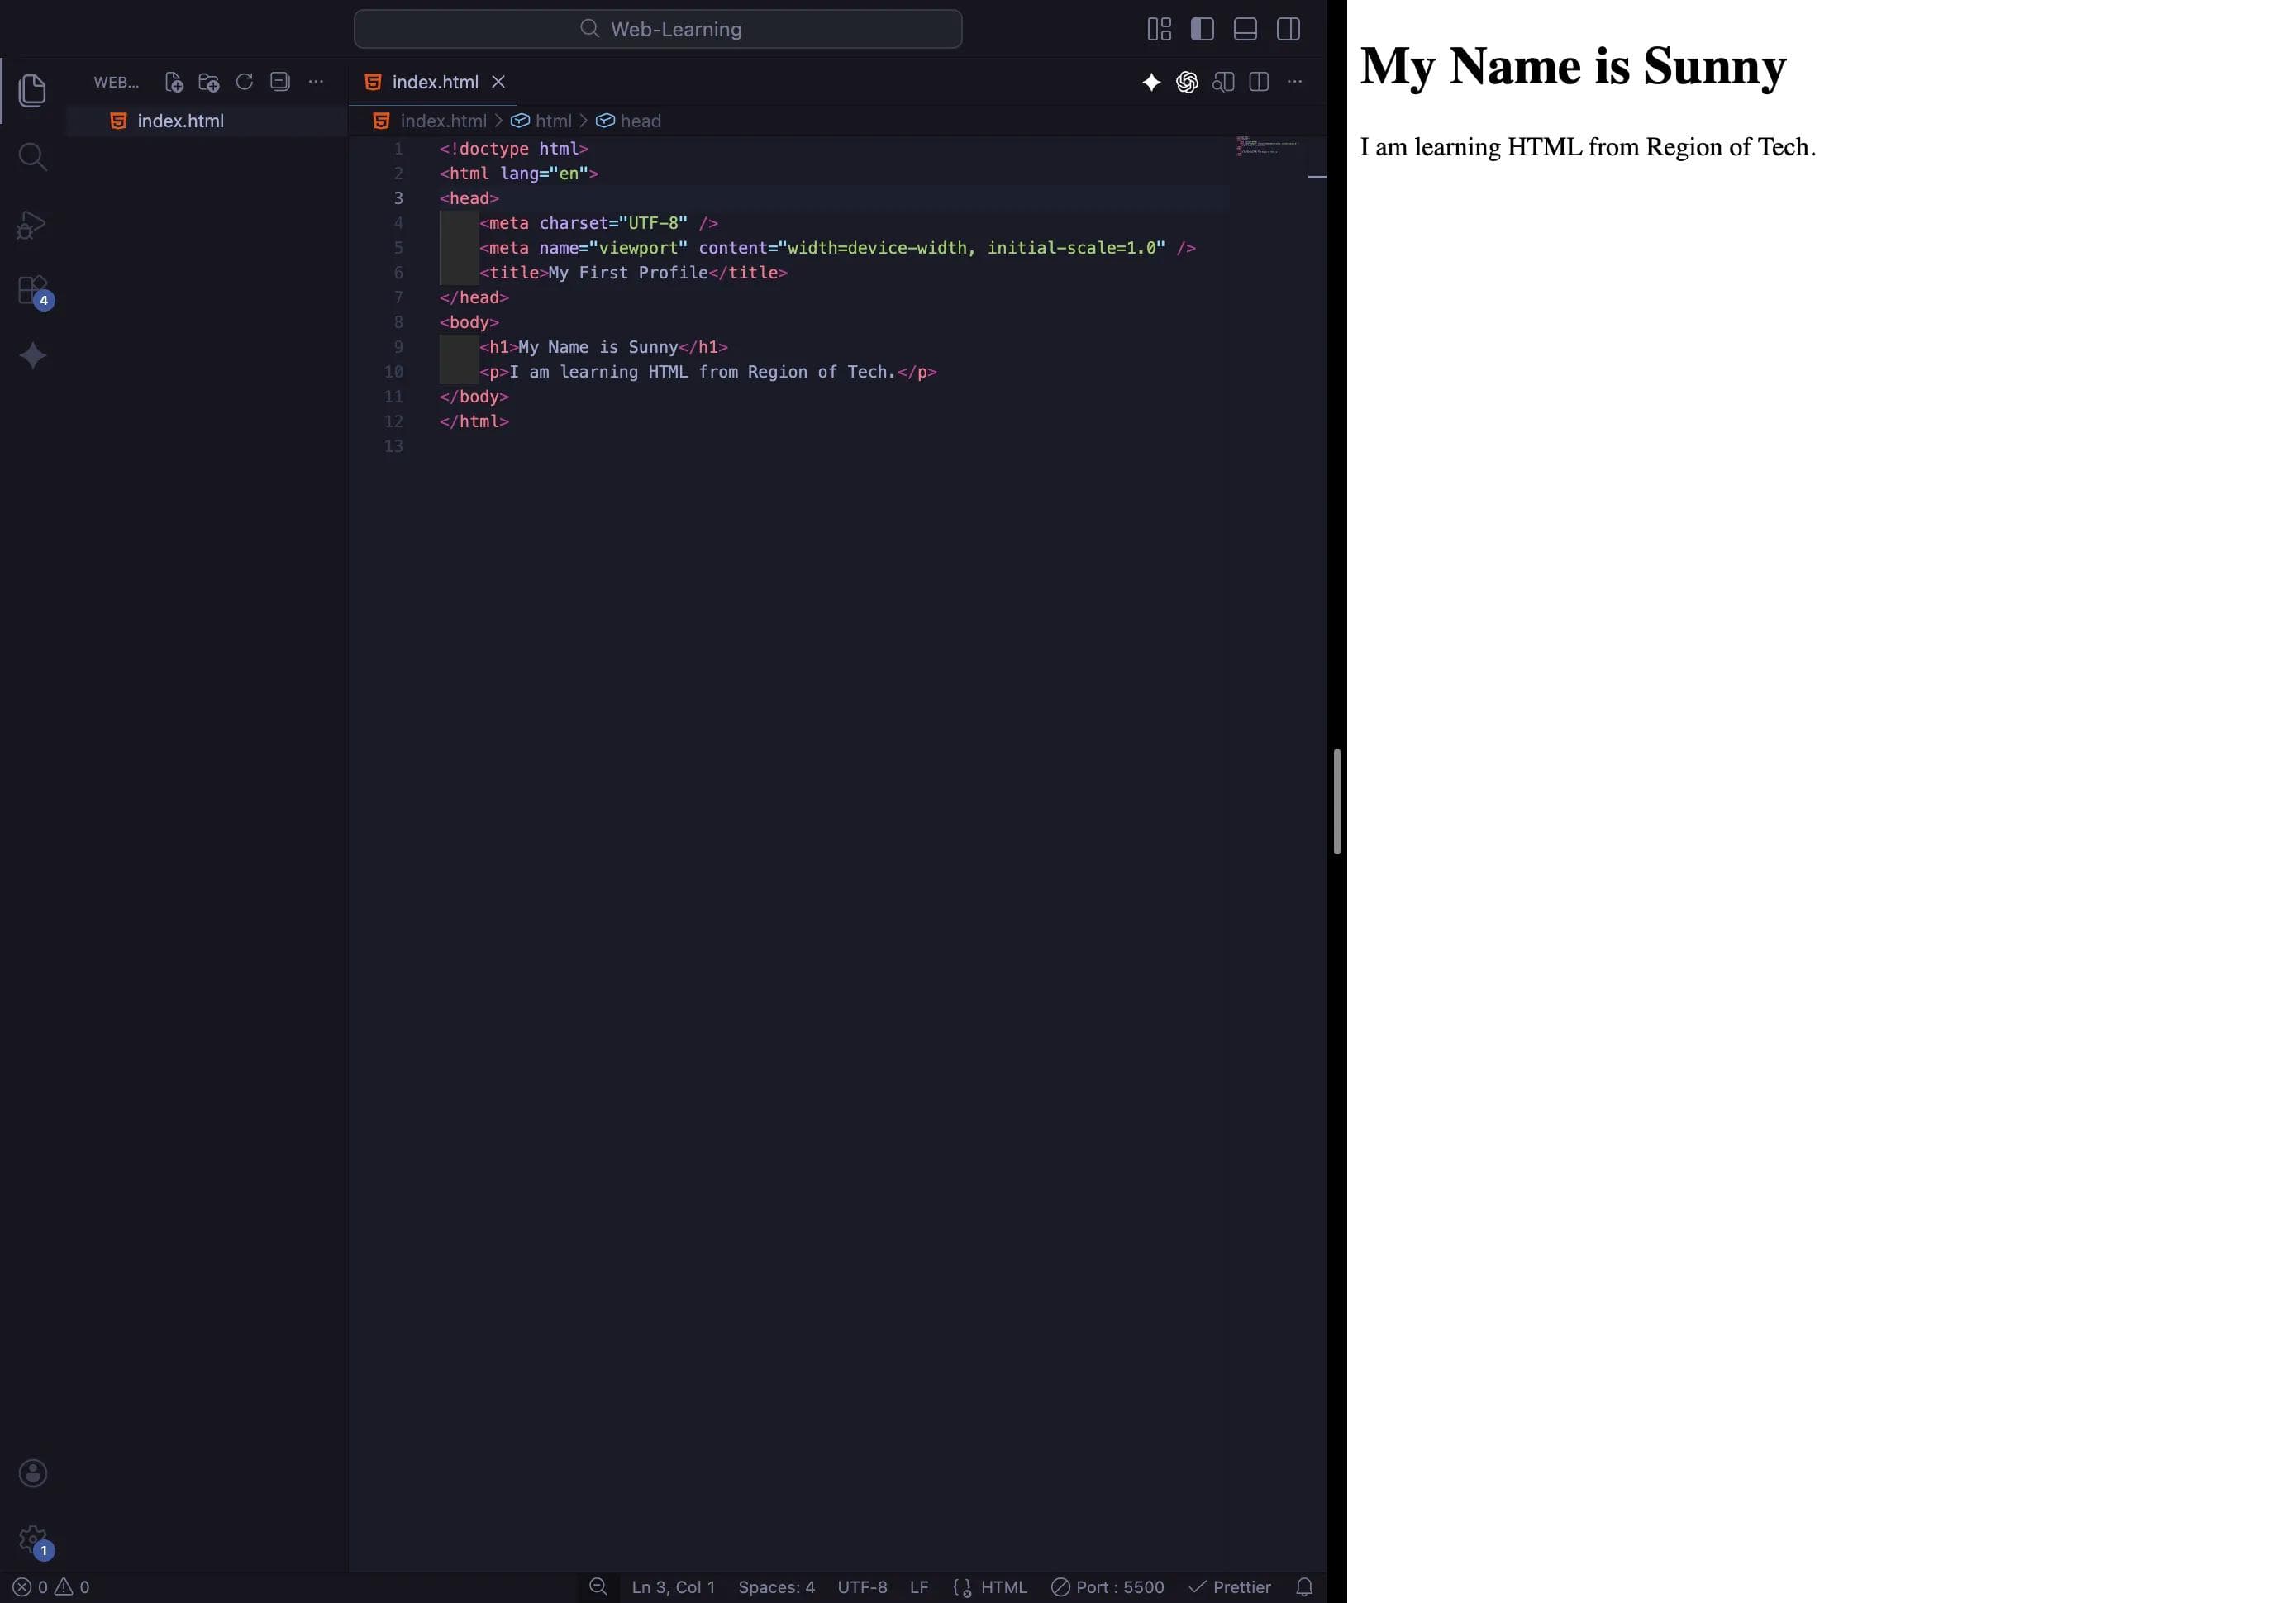
Task: Click the ChatGPT icon in editor toolbar
Action: click(x=1187, y=82)
